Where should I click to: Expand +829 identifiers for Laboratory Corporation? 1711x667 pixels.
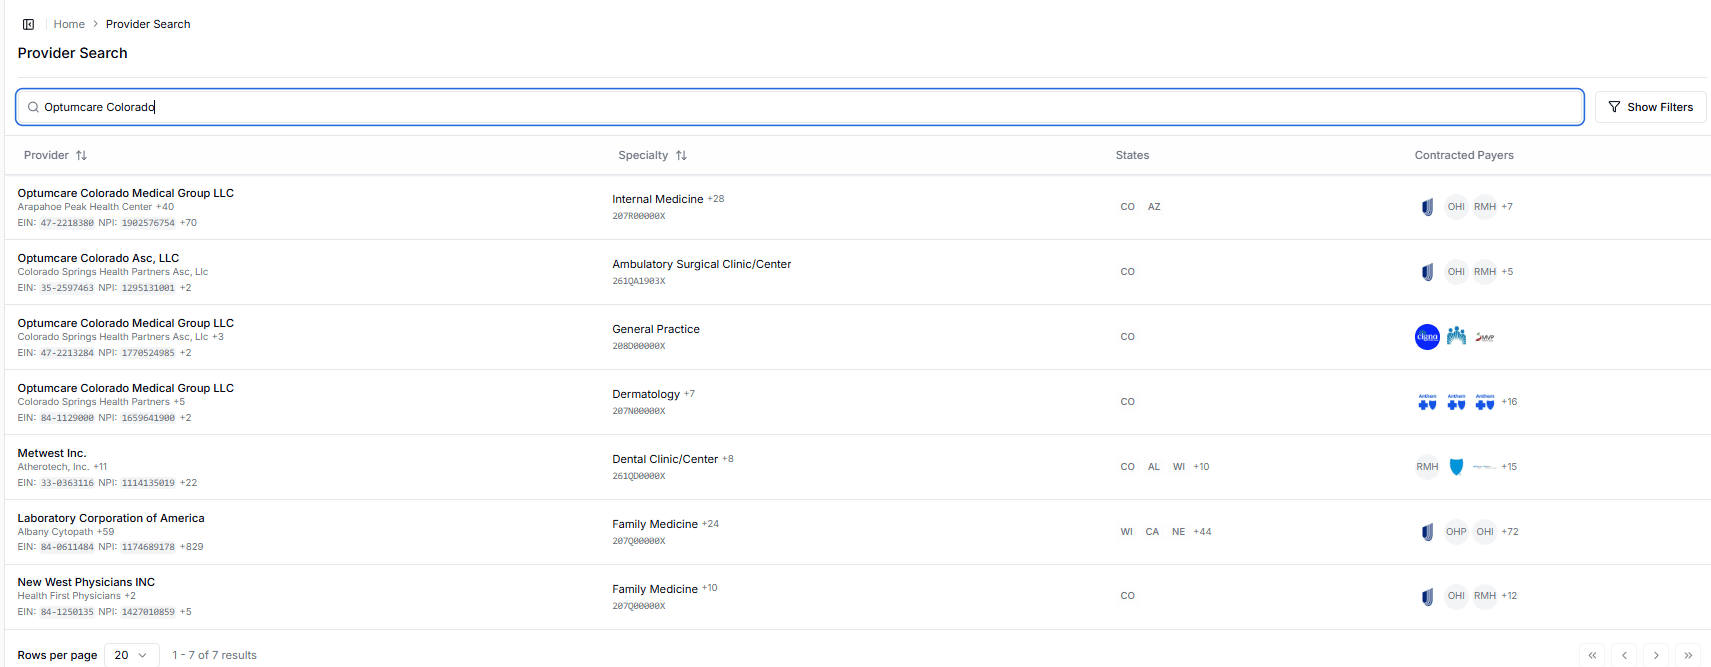pyautogui.click(x=191, y=547)
